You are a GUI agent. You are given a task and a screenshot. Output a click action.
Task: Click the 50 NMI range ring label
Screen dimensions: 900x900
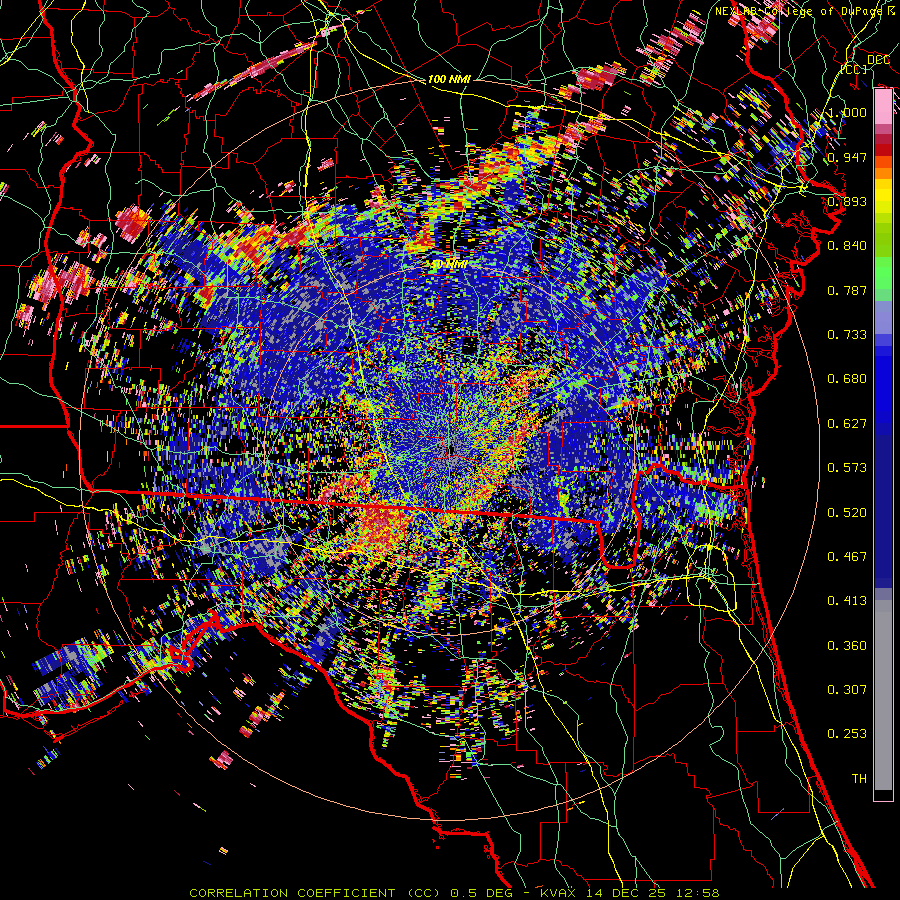(x=449, y=265)
